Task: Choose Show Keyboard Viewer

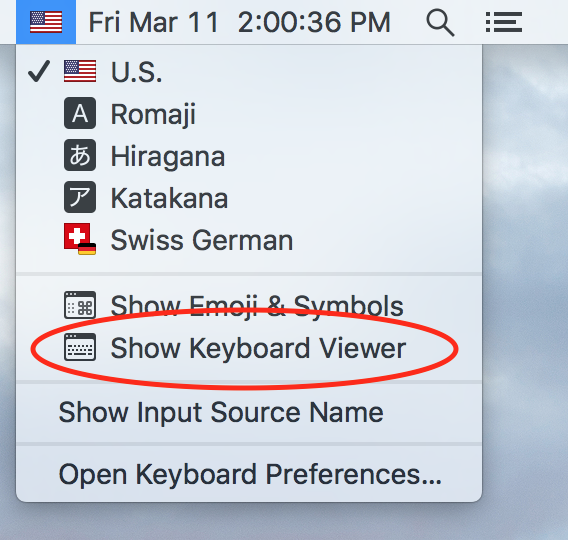Action: pos(249,347)
